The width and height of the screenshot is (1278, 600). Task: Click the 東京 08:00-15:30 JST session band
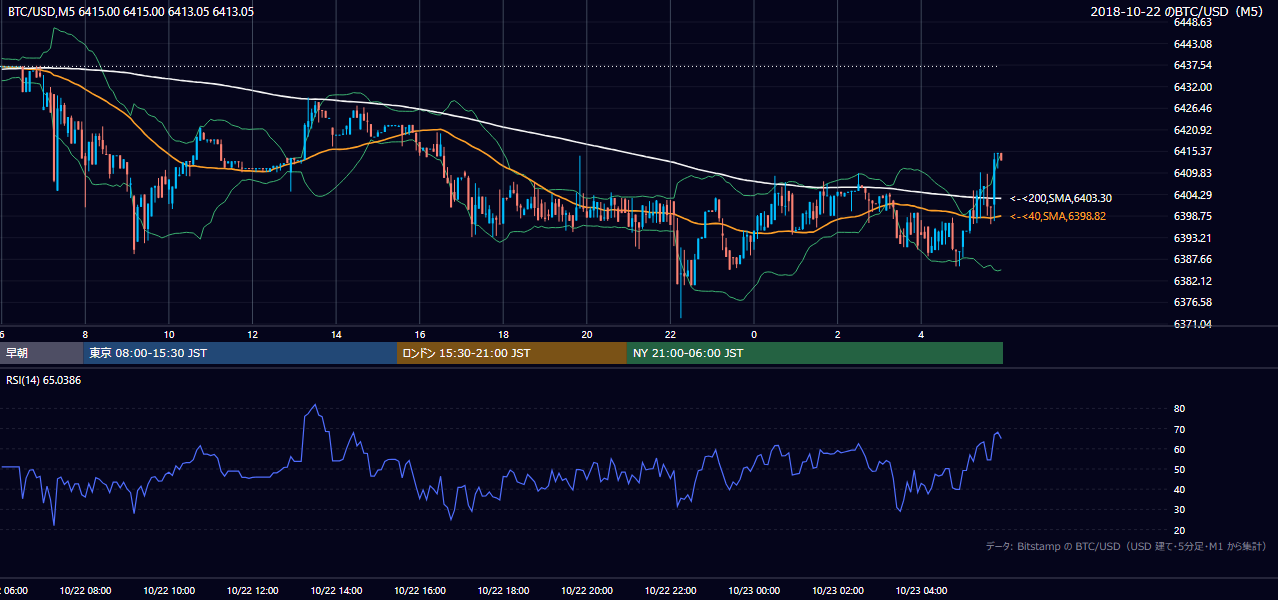point(240,353)
